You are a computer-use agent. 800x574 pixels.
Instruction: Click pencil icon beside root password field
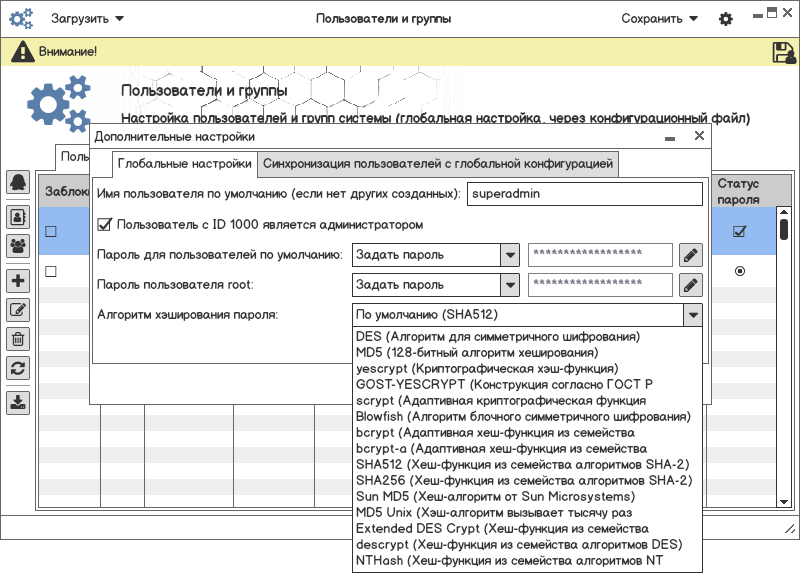(x=690, y=285)
